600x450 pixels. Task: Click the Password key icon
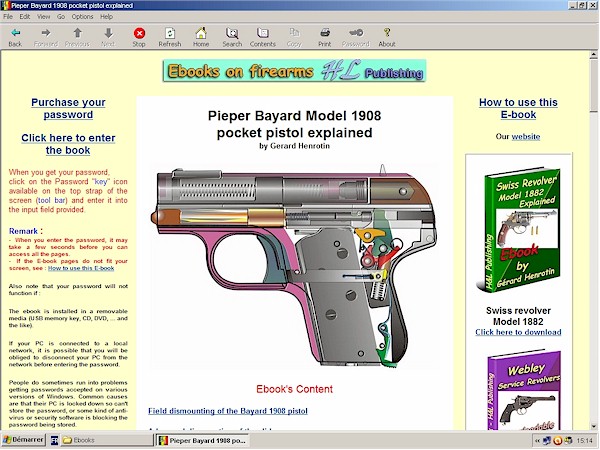click(356, 33)
